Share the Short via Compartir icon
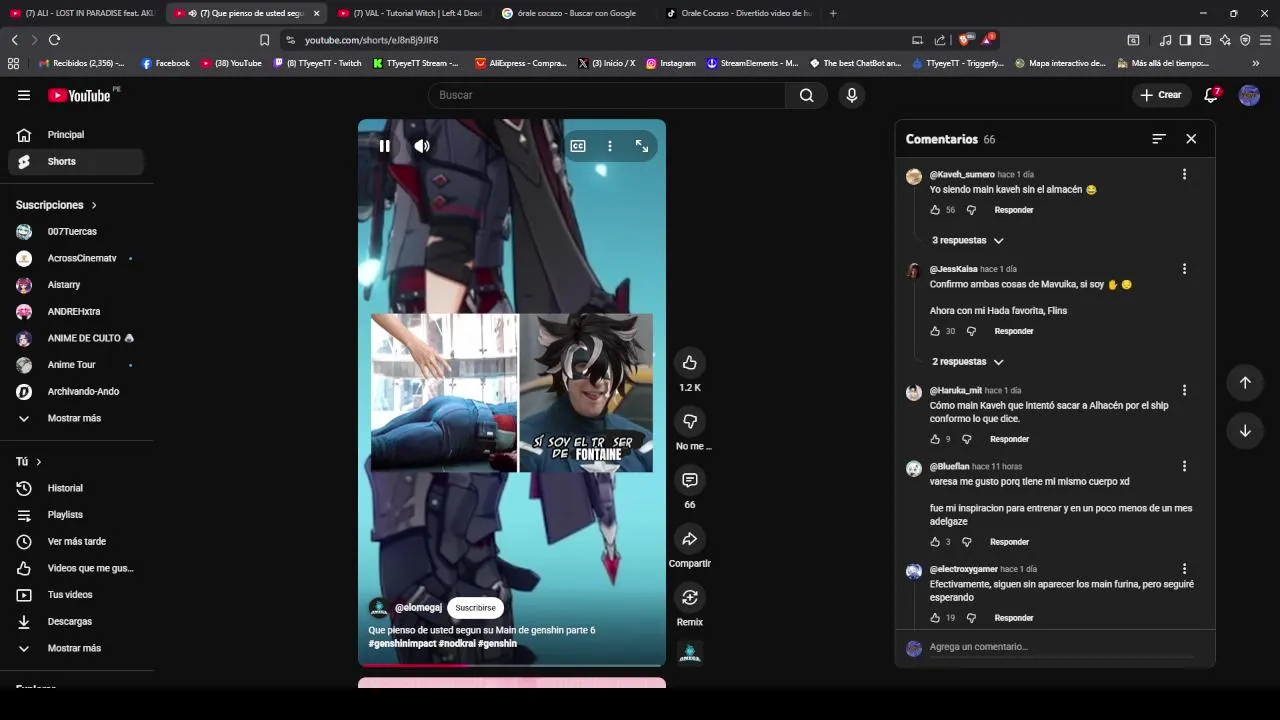This screenshot has height=720, width=1280. click(689, 539)
